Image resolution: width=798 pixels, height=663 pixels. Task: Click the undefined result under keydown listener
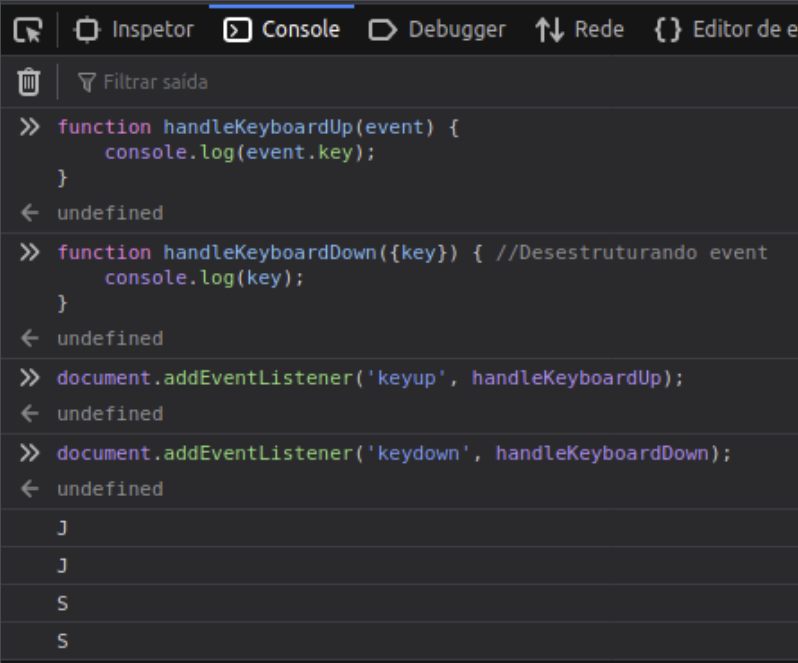[110, 489]
